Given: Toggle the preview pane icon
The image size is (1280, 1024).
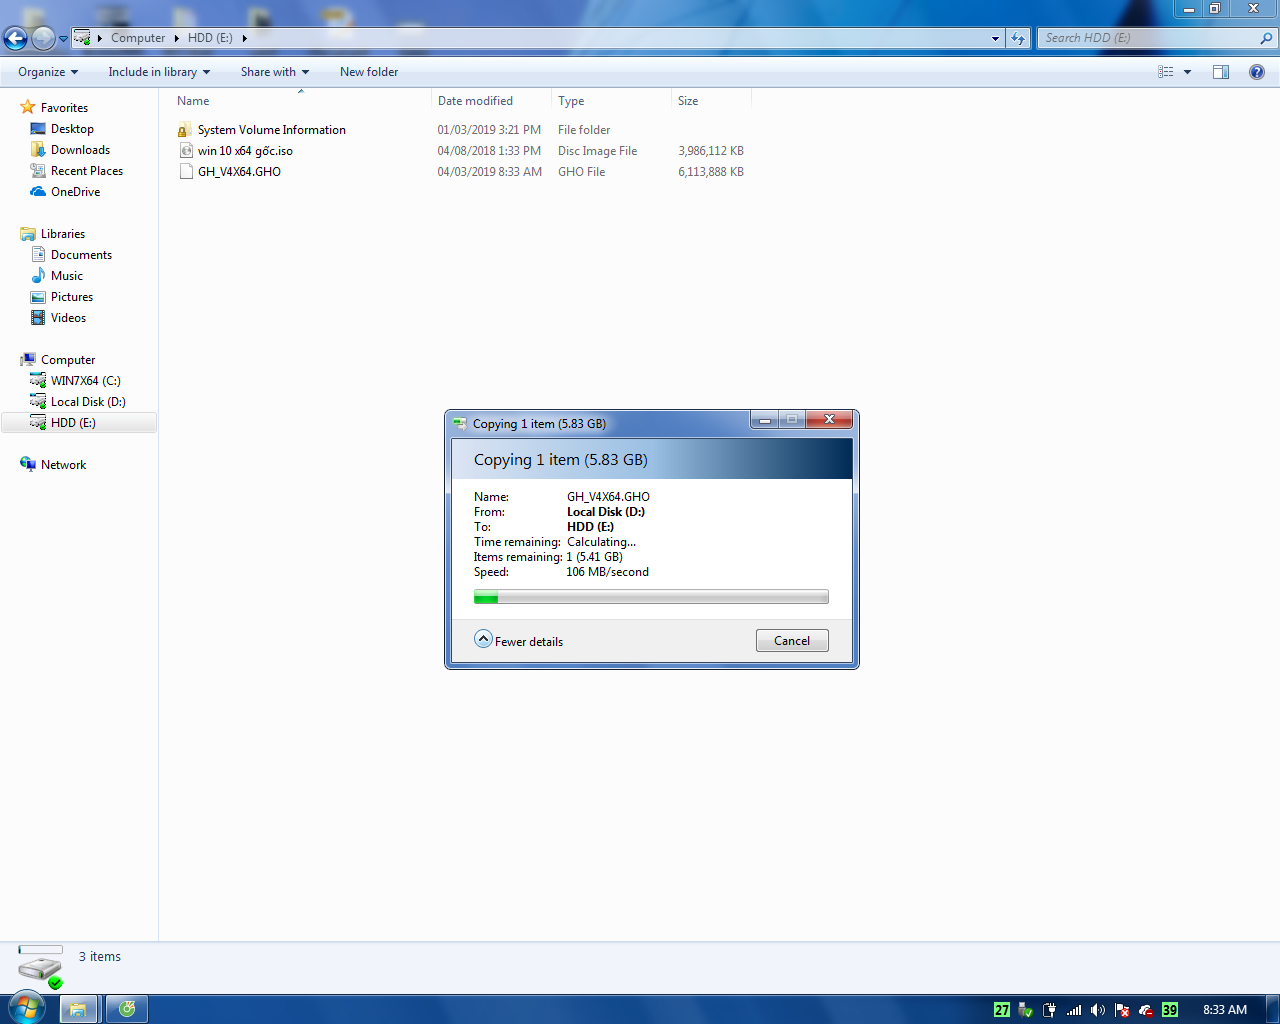Looking at the screenshot, I should pos(1220,72).
